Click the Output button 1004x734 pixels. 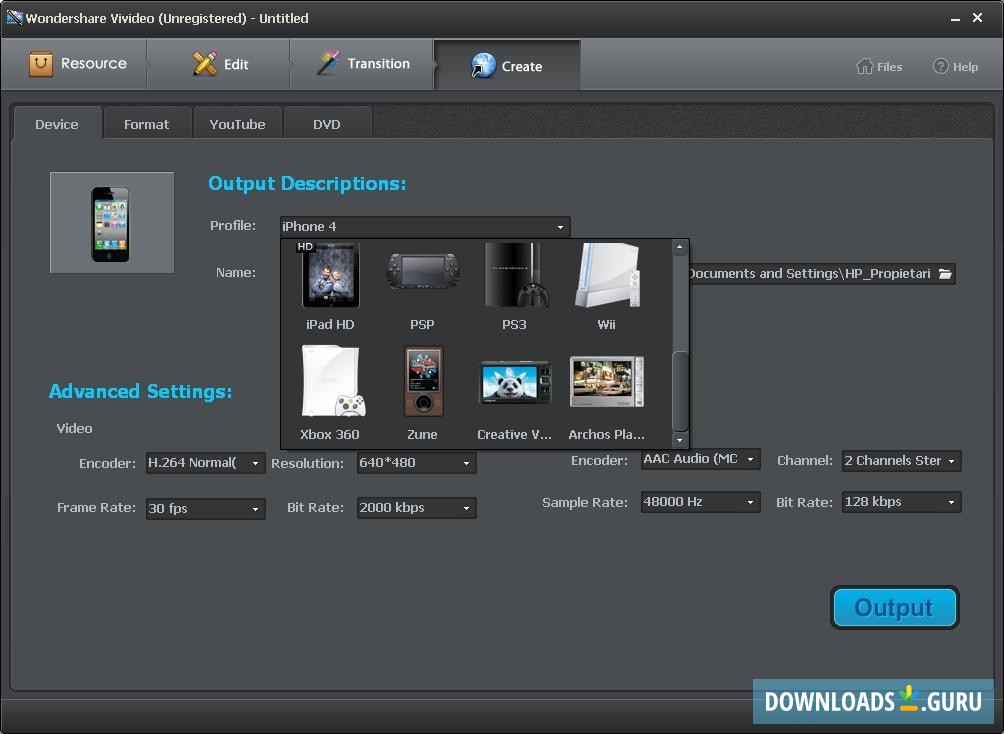tap(893, 607)
